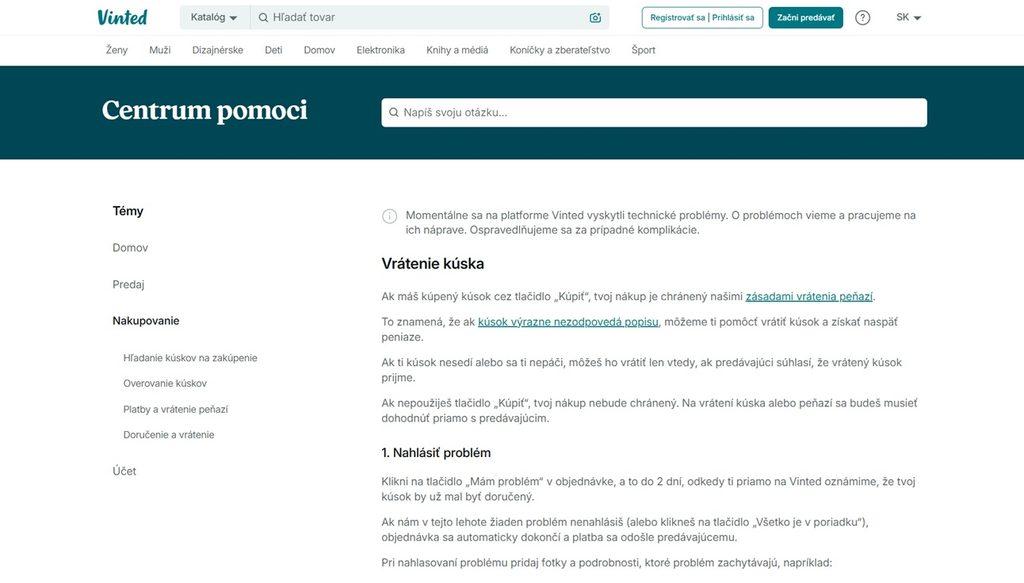Screen dimensions: 1024x583
Task: Click the magnifier icon in product search
Action: (x=263, y=18)
